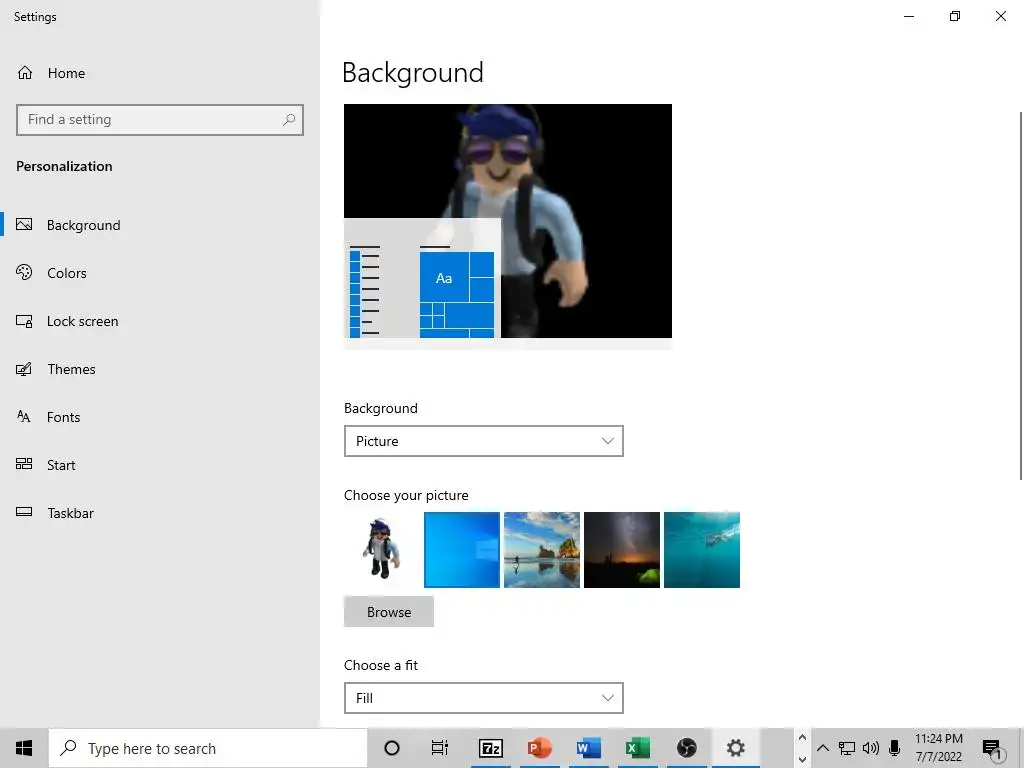Screen dimensions: 1024x768
Task: Click the volume speaker icon
Action: (x=871, y=748)
